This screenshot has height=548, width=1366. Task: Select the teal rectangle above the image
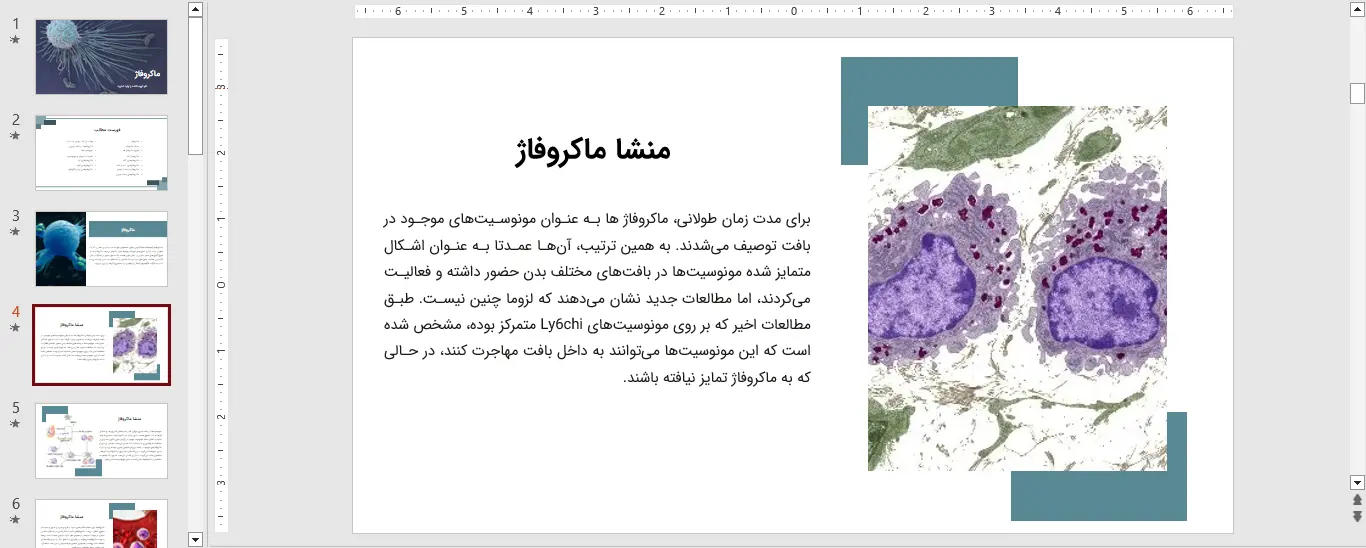tap(929, 81)
